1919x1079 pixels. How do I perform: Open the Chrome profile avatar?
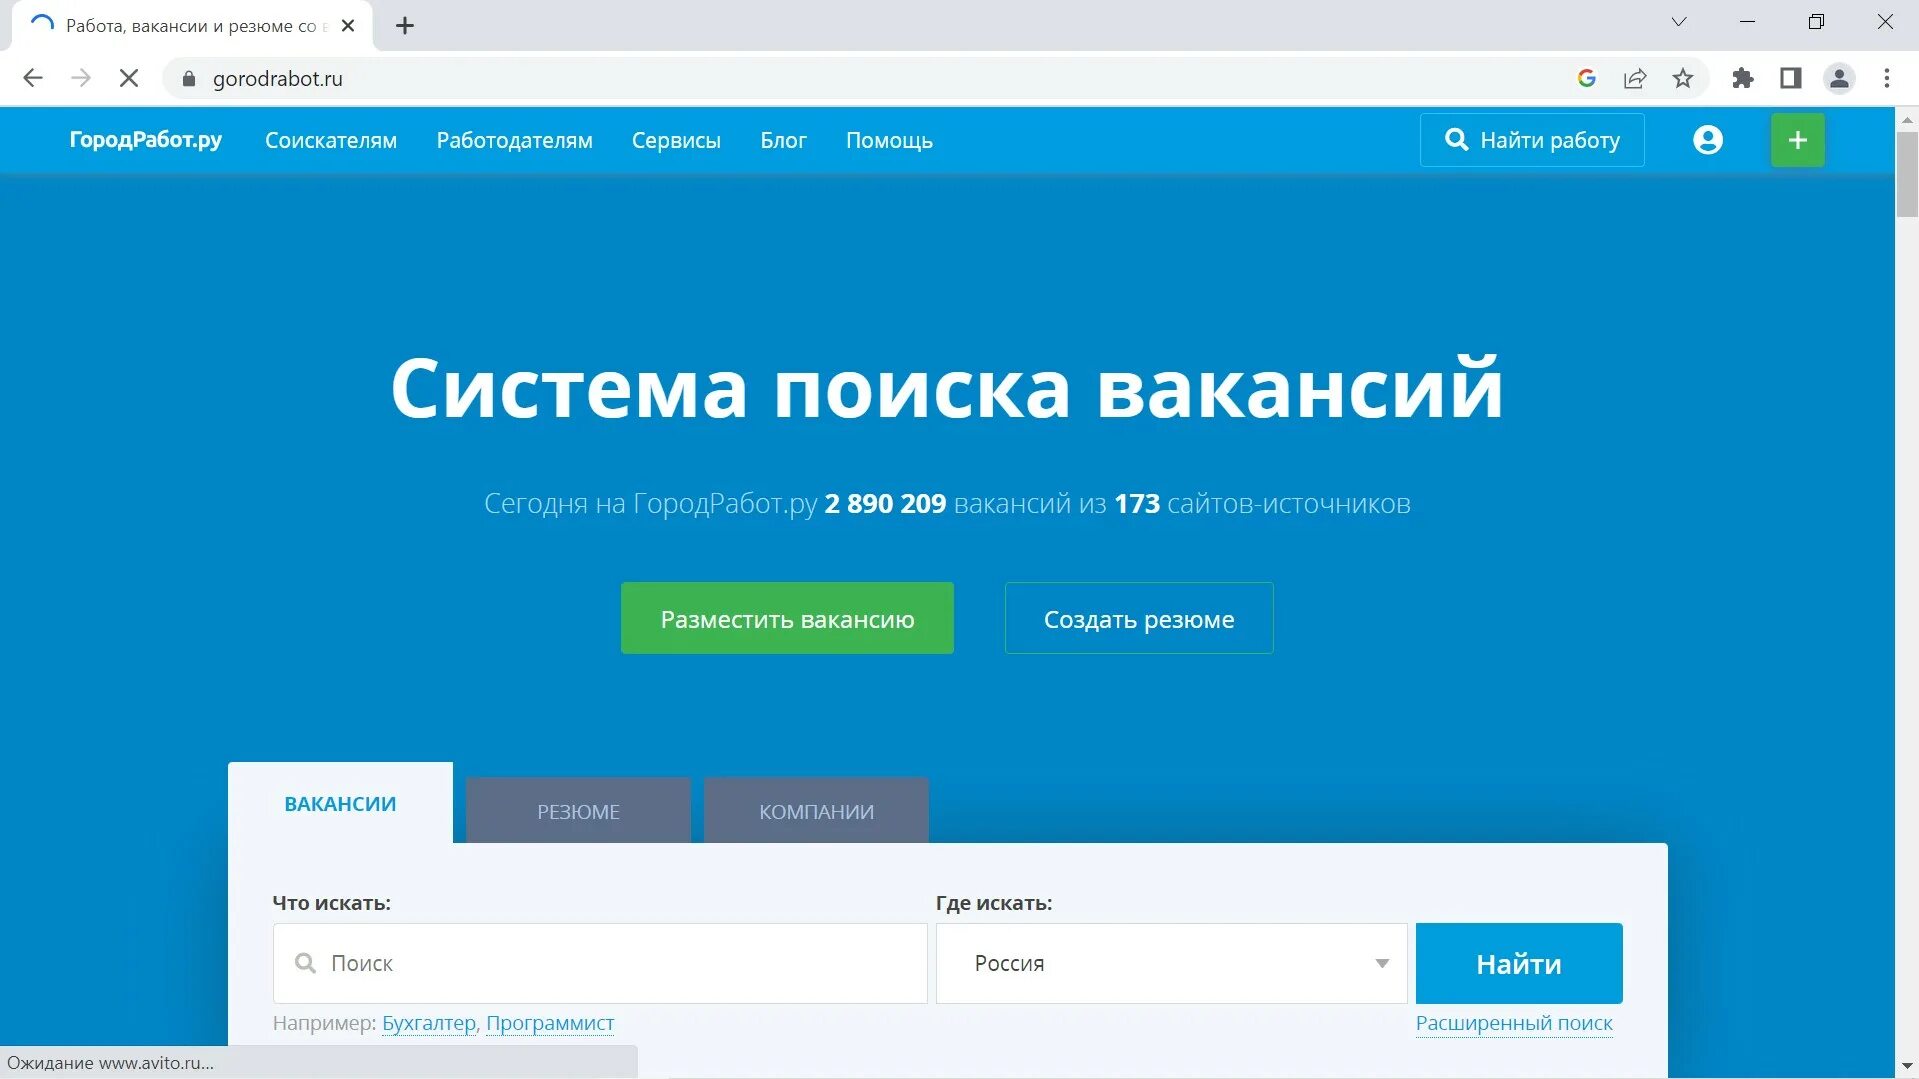point(1839,78)
